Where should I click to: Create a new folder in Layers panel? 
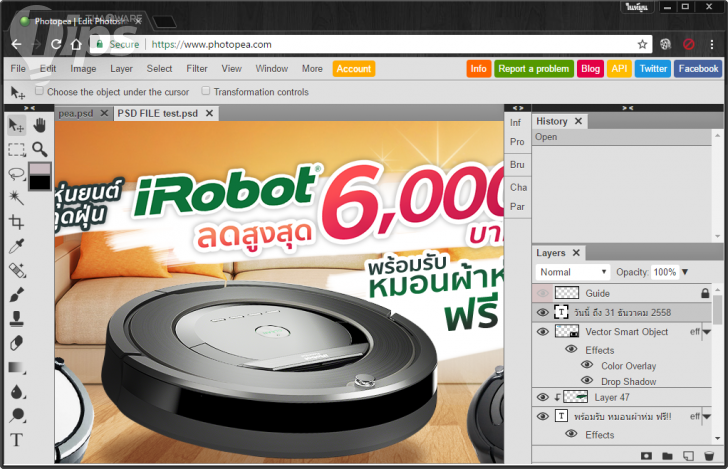[667, 456]
